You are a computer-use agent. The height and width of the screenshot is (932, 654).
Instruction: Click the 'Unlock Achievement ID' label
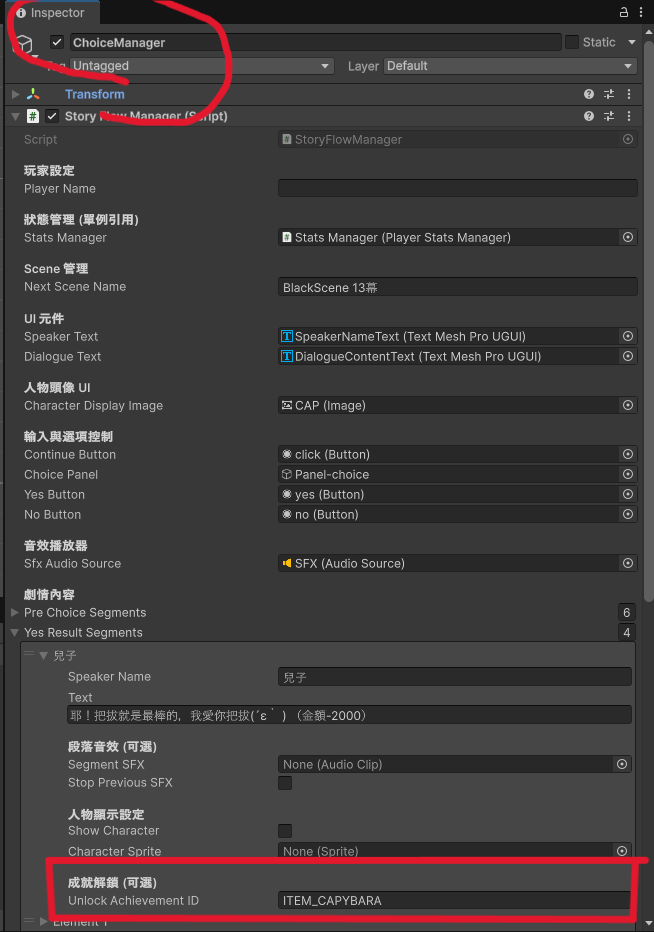tap(133, 900)
